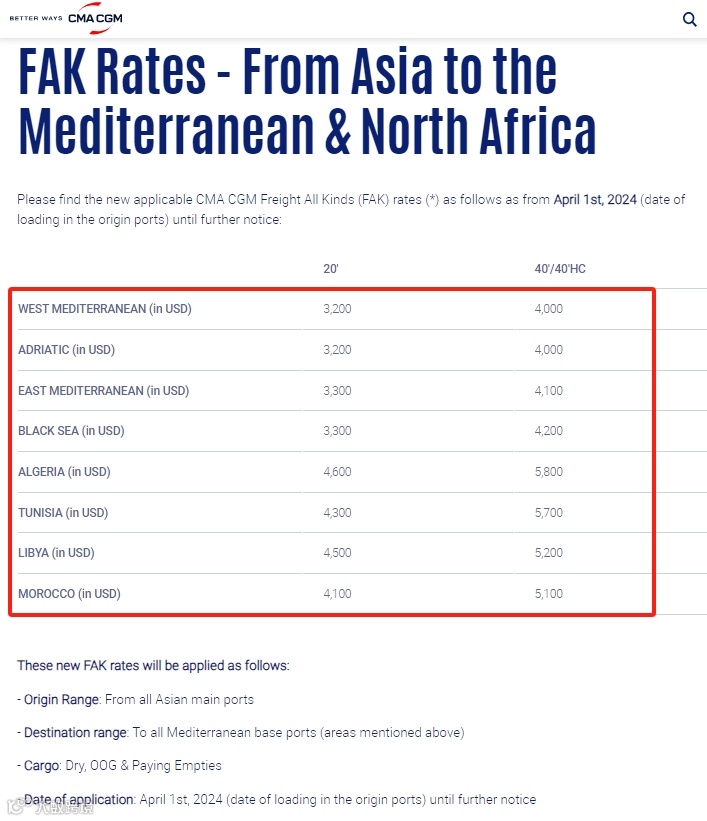Click the watermark logo in the corner
Image resolution: width=707 pixels, height=821 pixels.
(x=50, y=807)
